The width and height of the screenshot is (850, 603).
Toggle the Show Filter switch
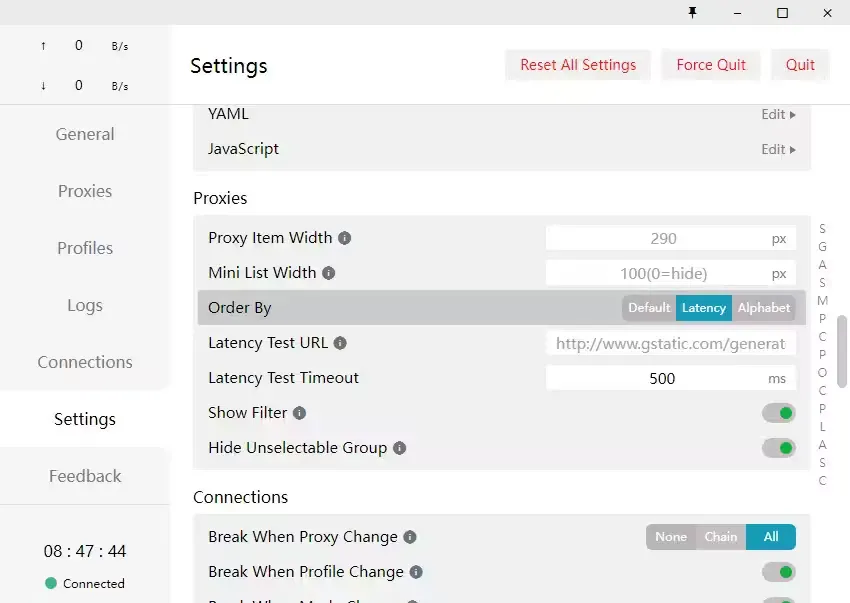[778, 413]
